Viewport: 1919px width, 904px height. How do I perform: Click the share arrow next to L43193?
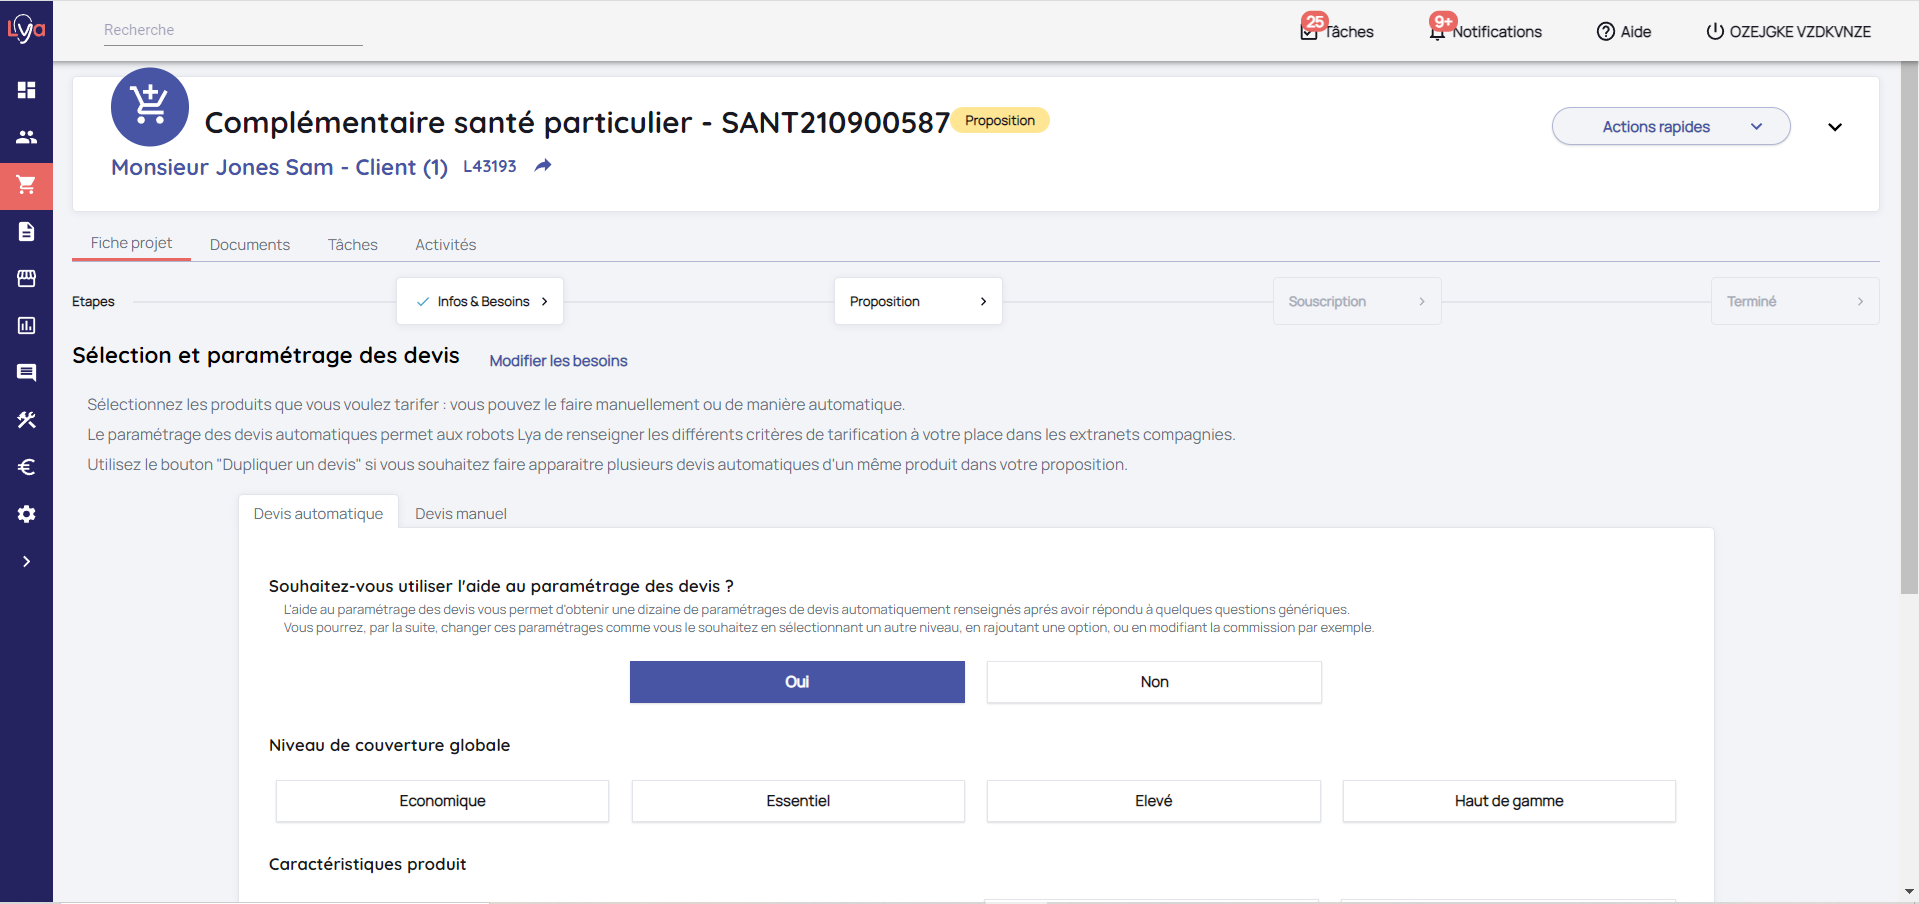pos(543,166)
